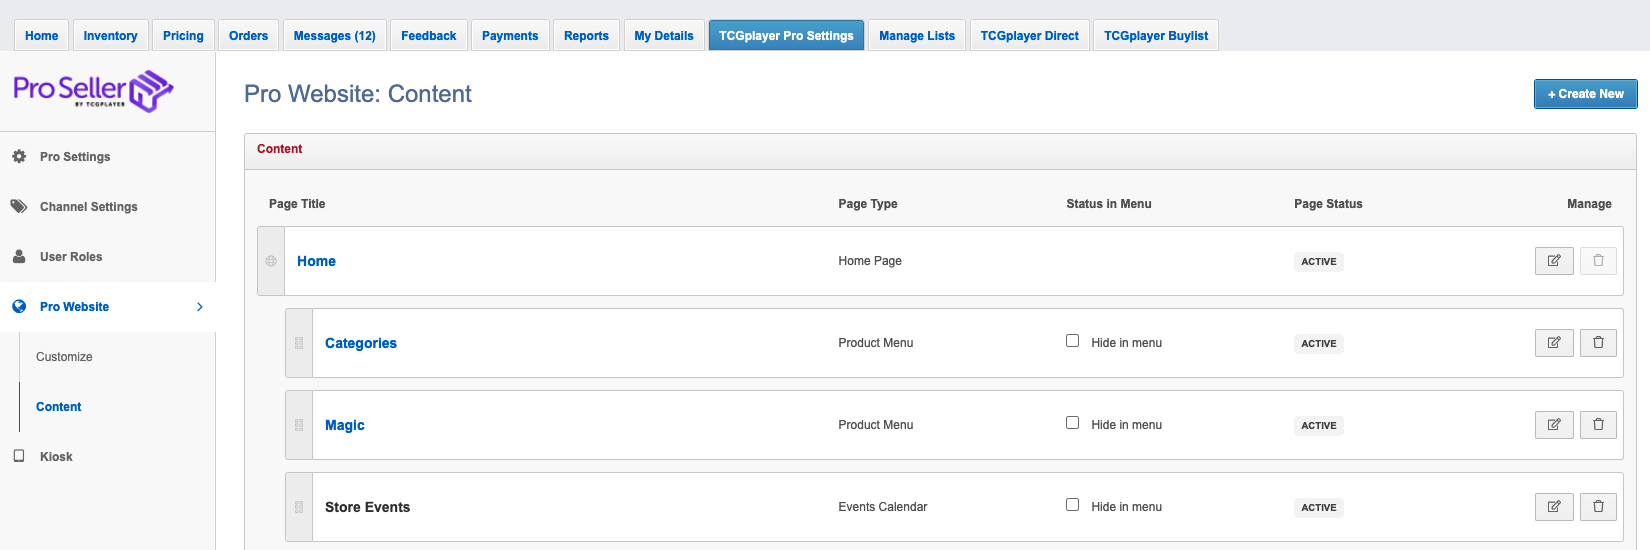
Task: Delete the Store Events page
Action: [1598, 507]
